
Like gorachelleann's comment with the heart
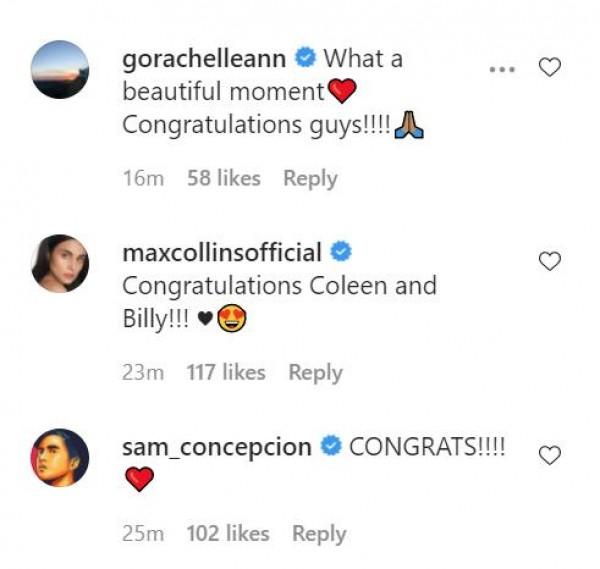click(x=549, y=67)
